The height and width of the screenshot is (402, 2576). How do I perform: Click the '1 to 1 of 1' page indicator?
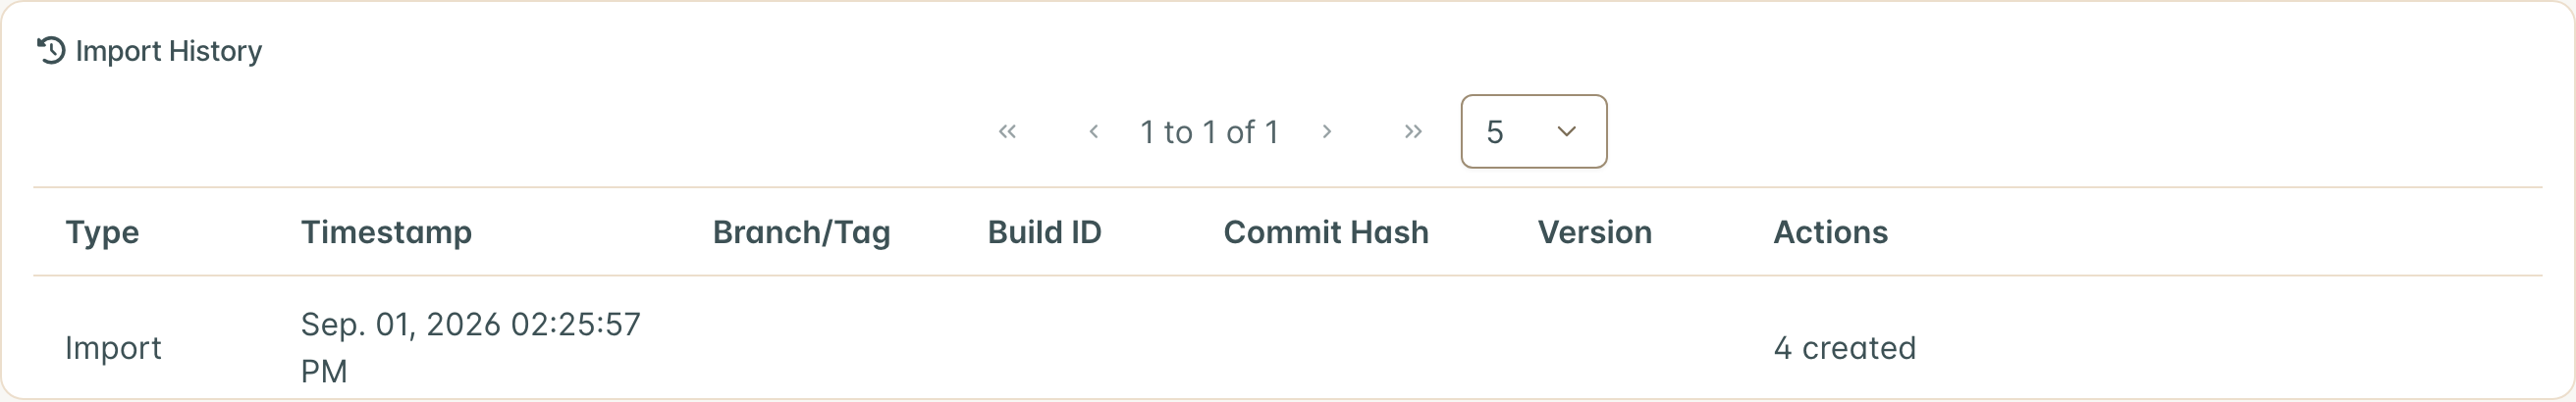pos(1210,132)
